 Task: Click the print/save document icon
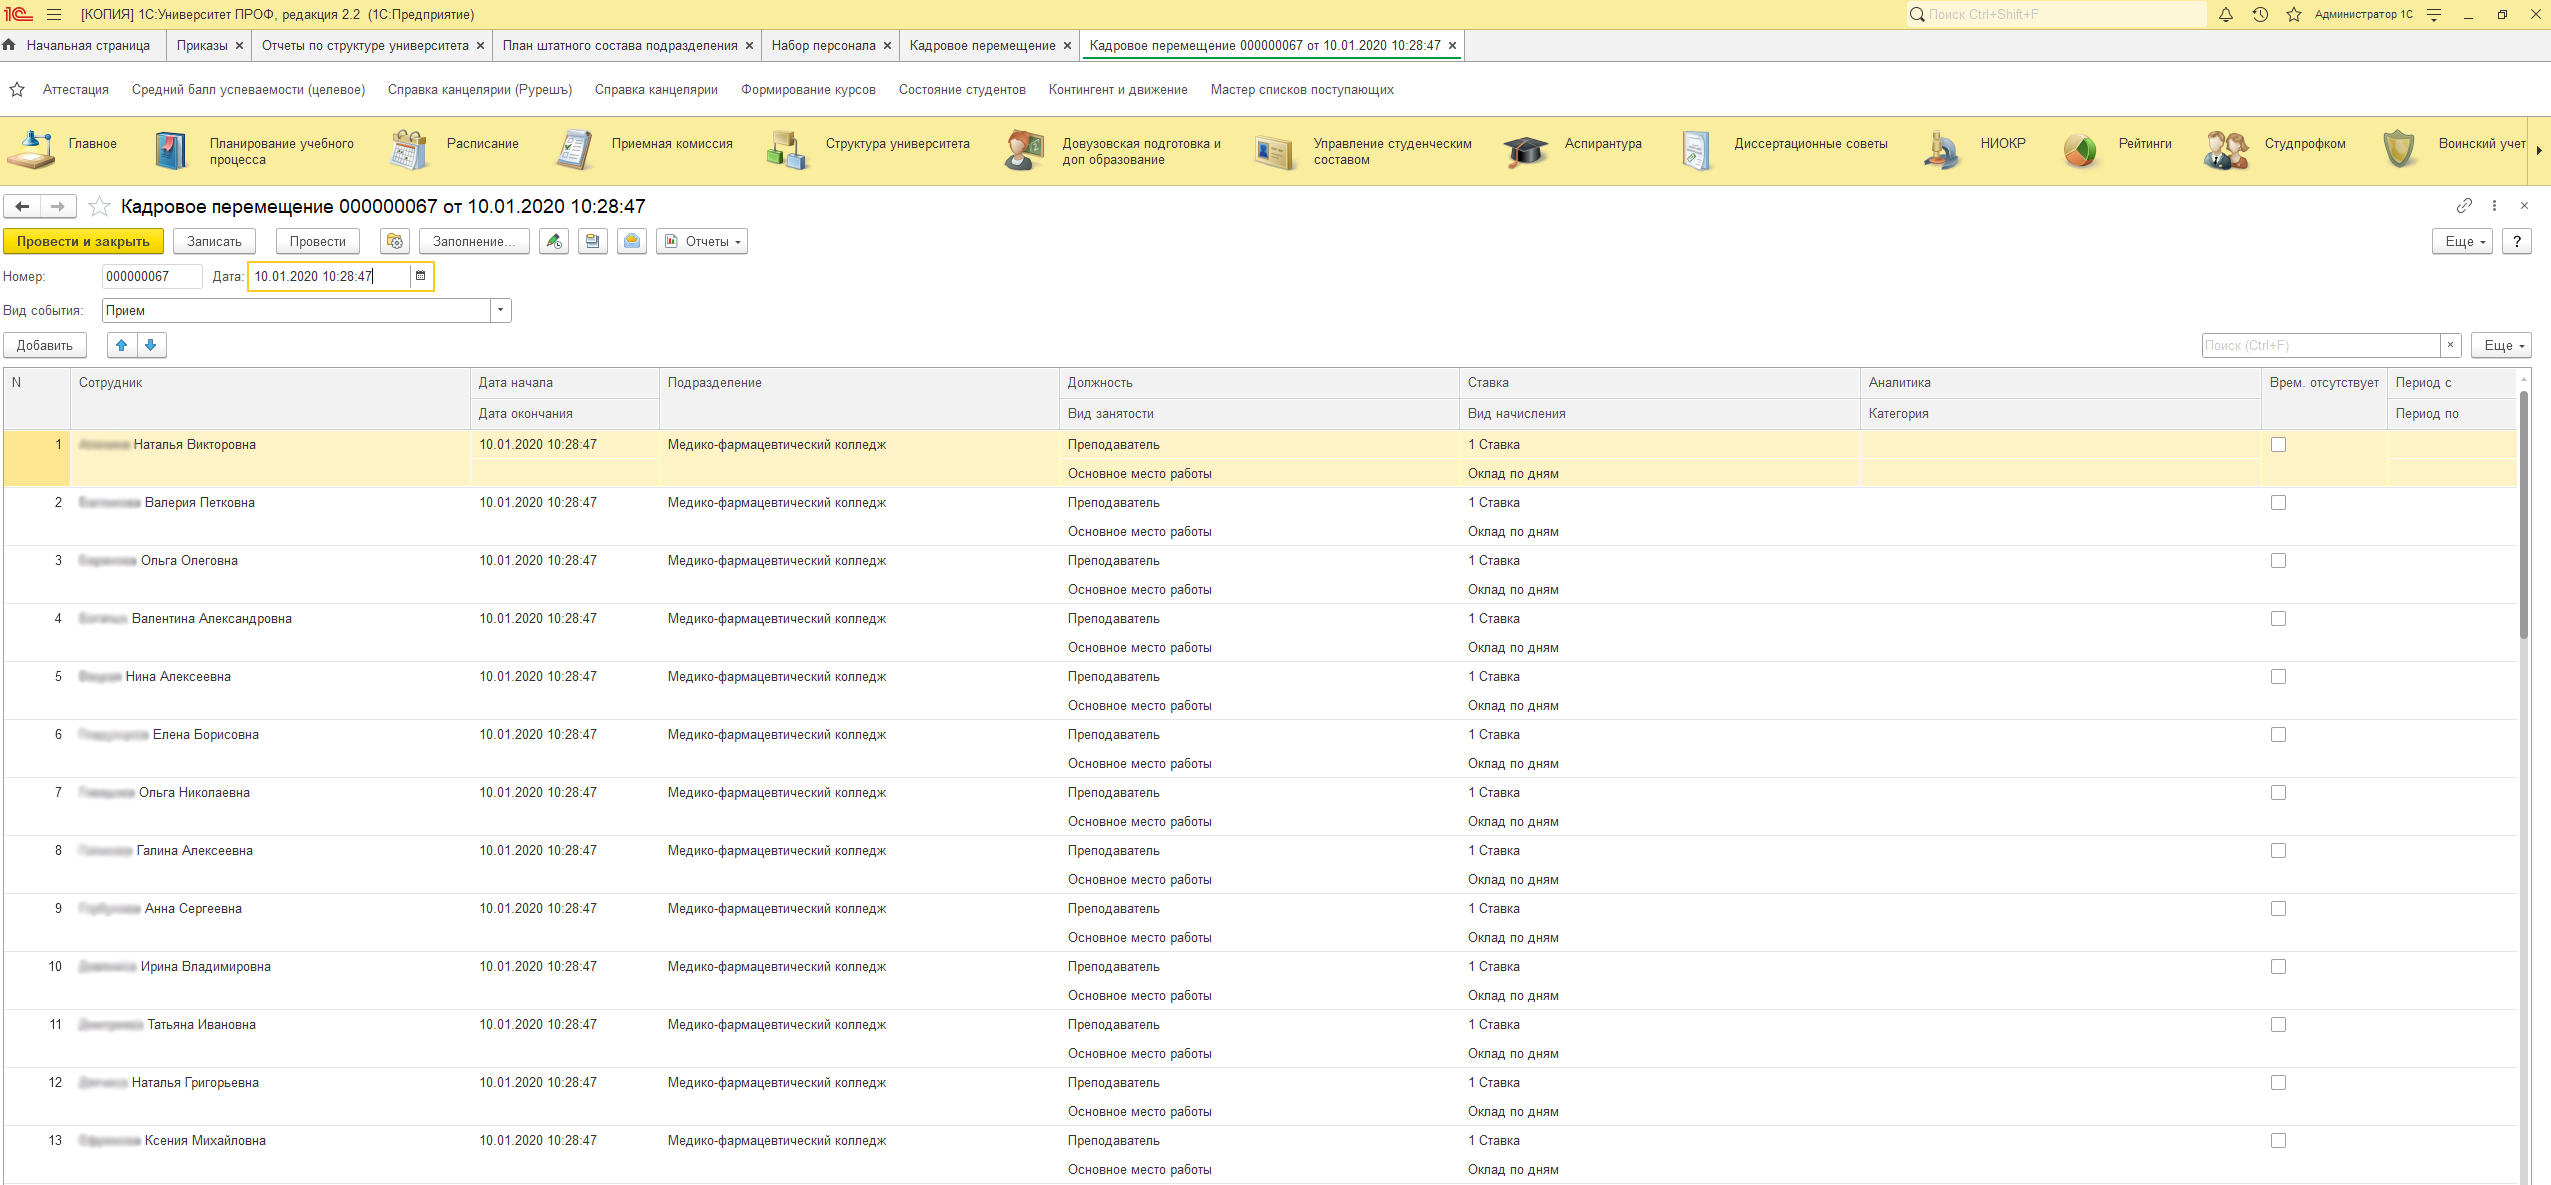593,241
